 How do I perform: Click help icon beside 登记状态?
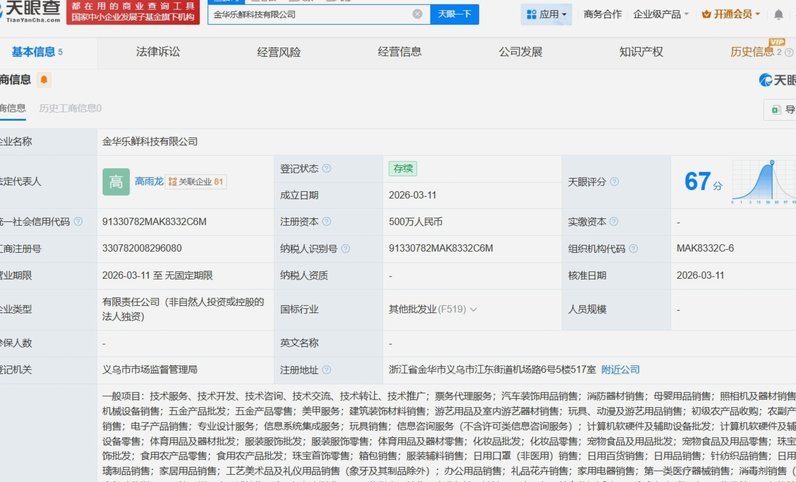click(x=326, y=168)
